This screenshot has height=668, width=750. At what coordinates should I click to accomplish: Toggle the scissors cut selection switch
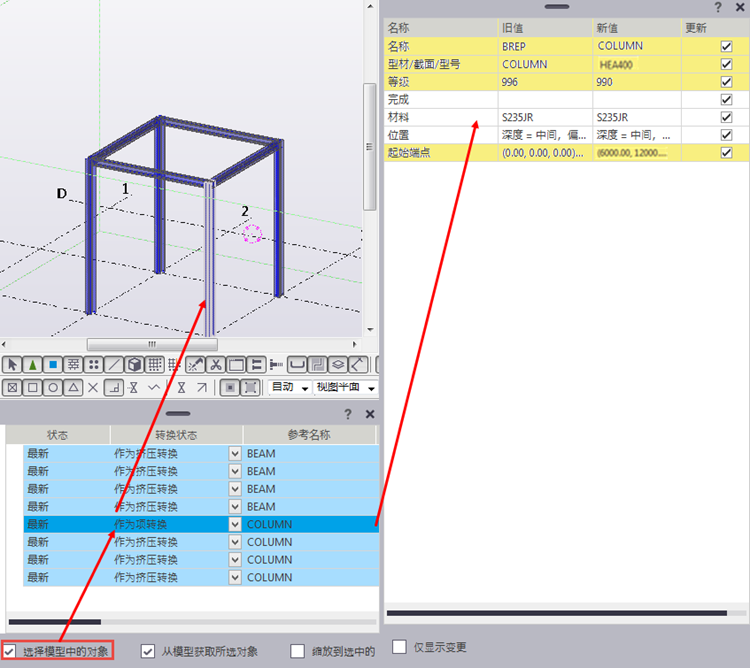click(216, 365)
